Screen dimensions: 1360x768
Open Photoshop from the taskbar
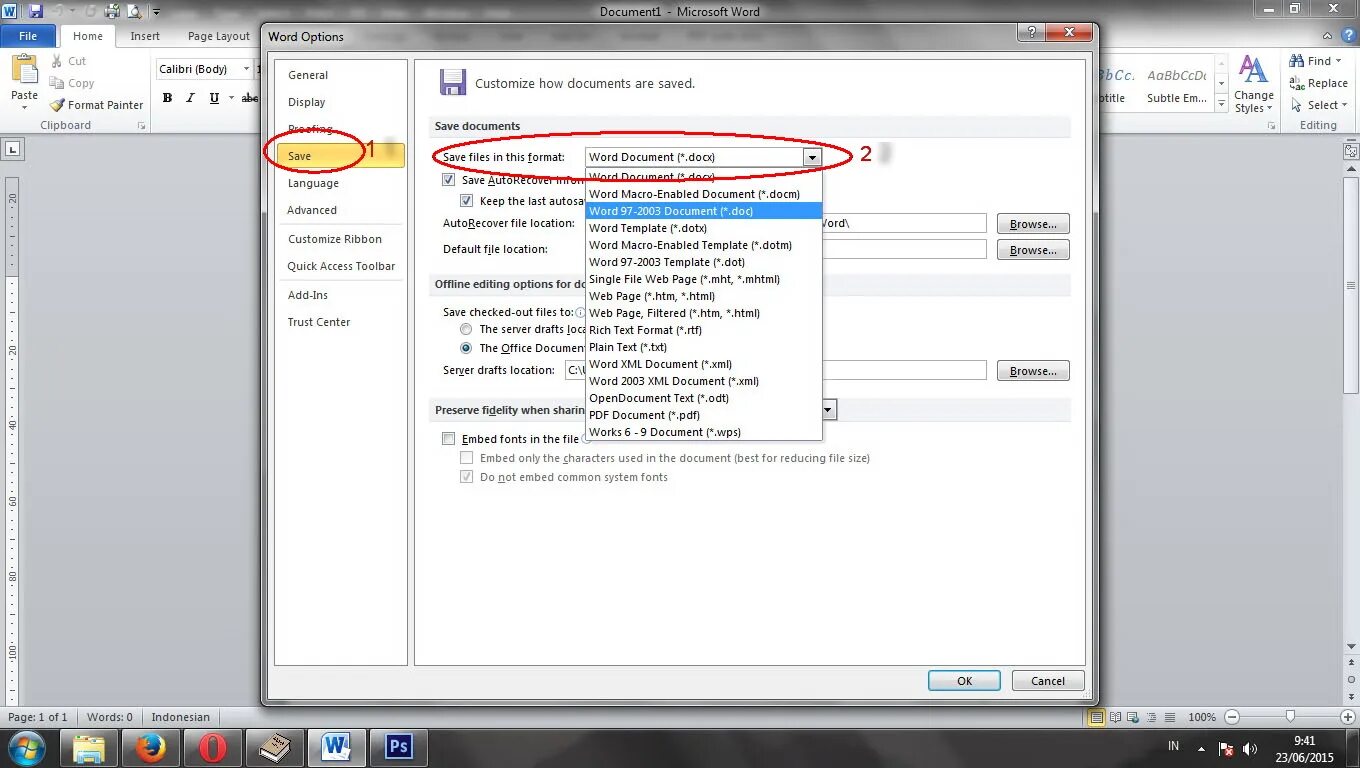click(x=399, y=747)
